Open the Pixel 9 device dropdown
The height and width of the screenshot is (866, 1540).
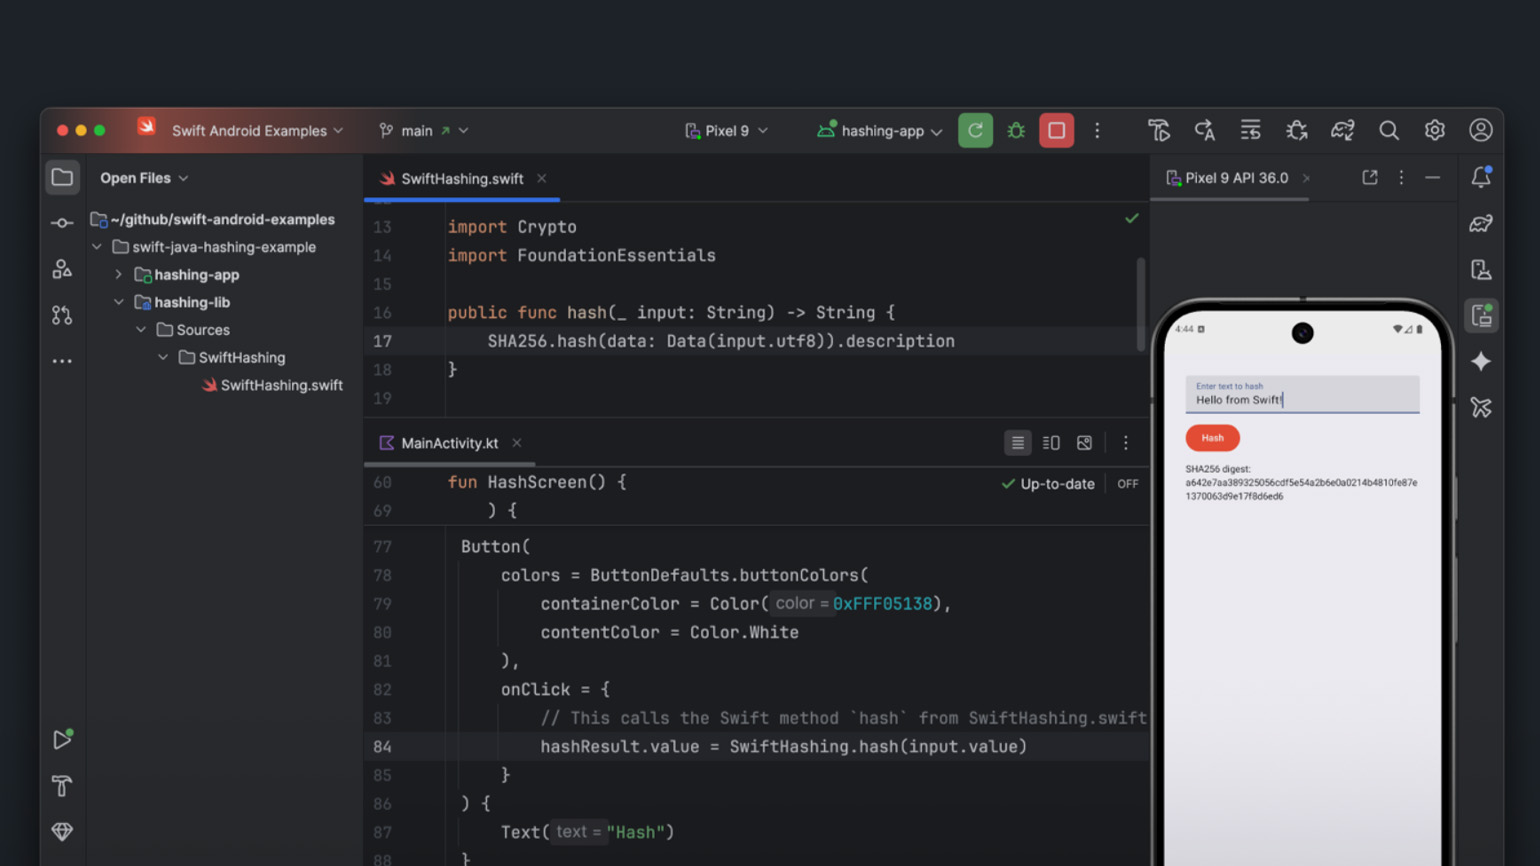[727, 131]
